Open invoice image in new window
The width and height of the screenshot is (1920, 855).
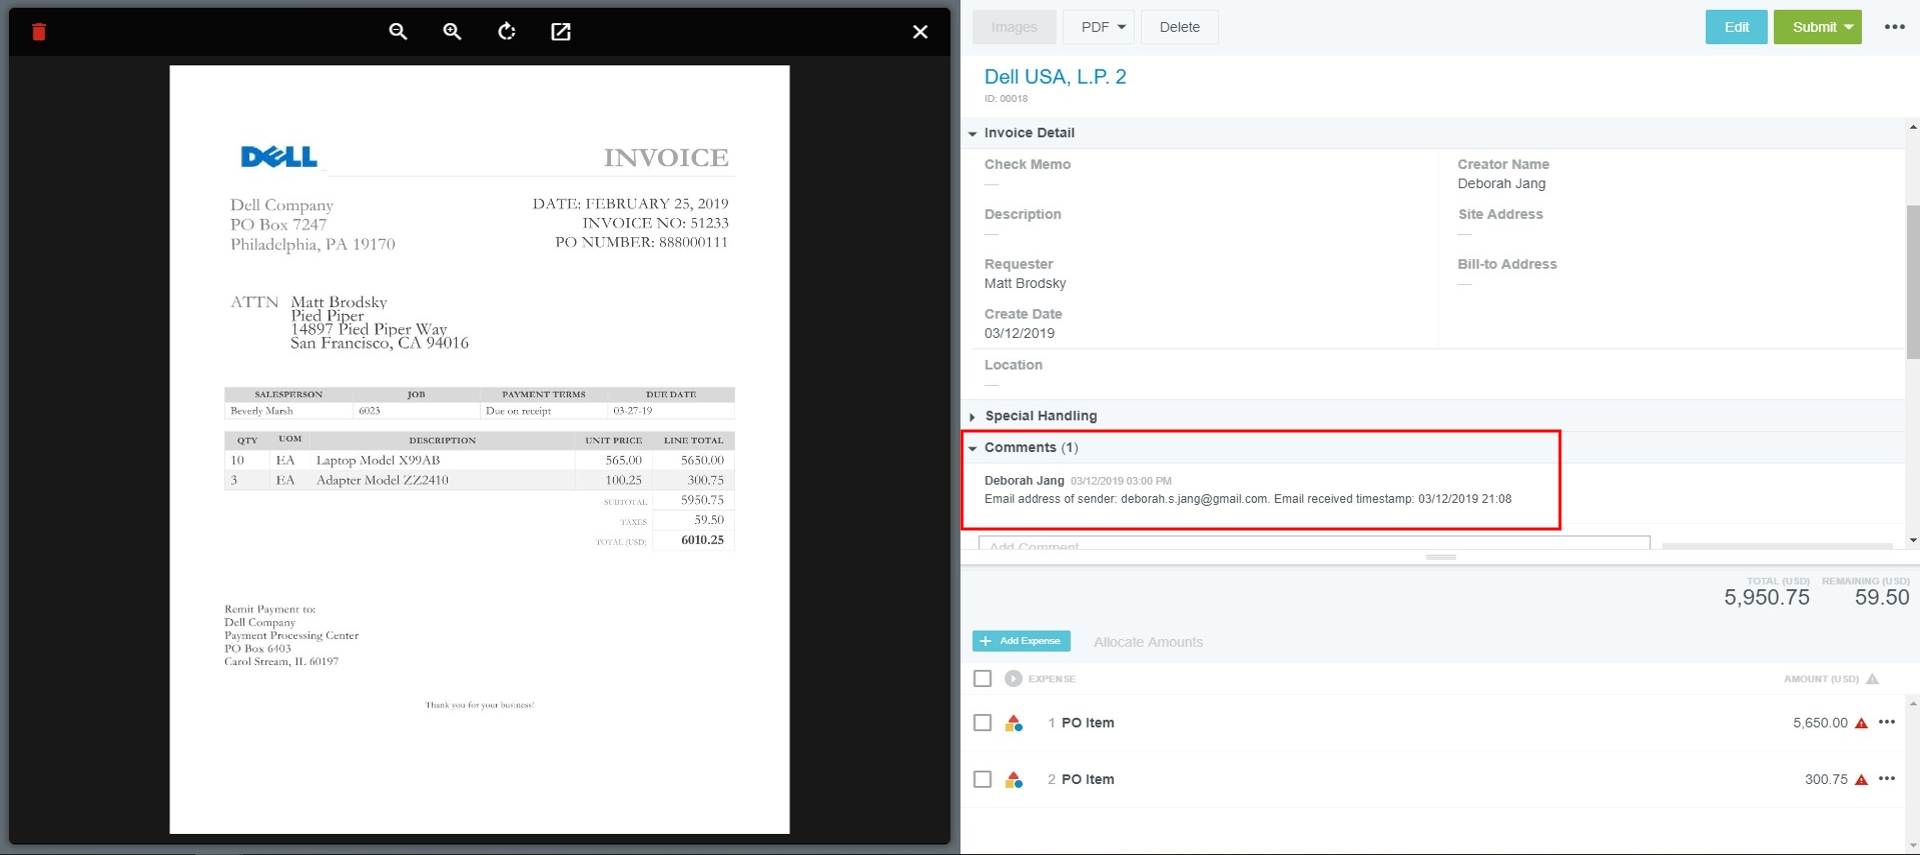click(561, 32)
